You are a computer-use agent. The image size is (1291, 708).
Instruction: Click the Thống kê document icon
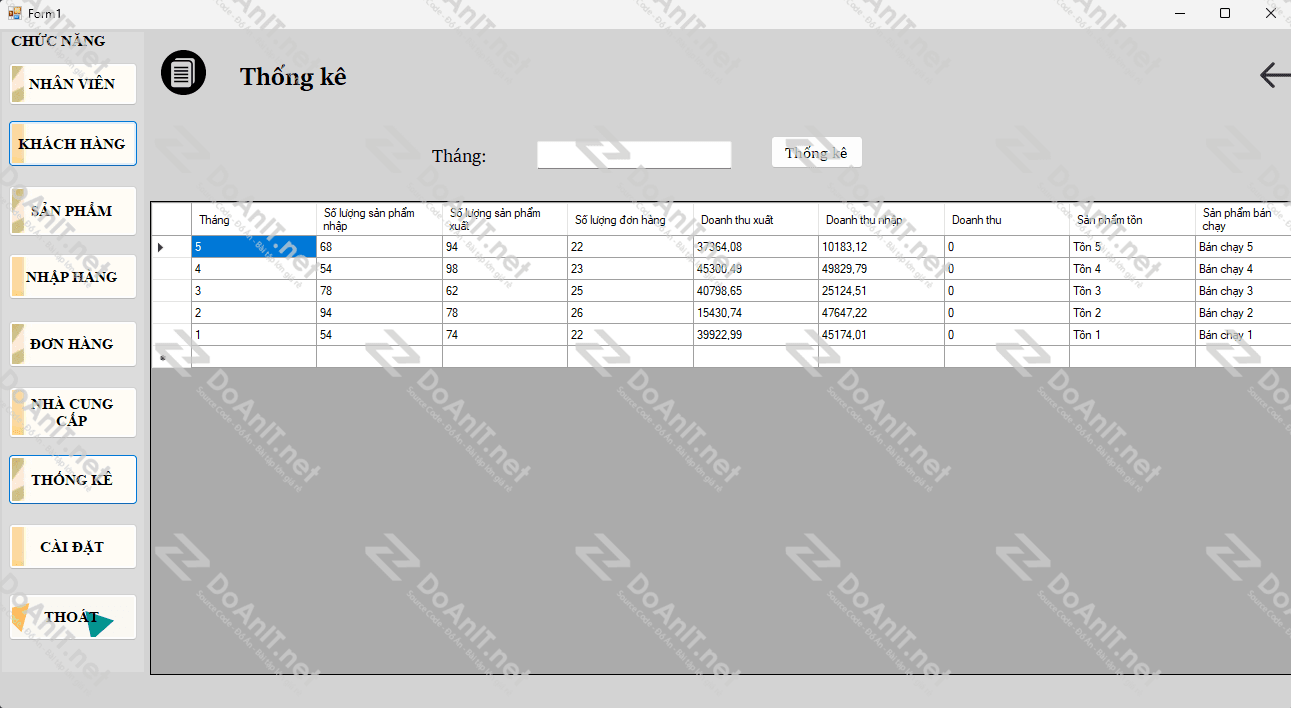183,73
